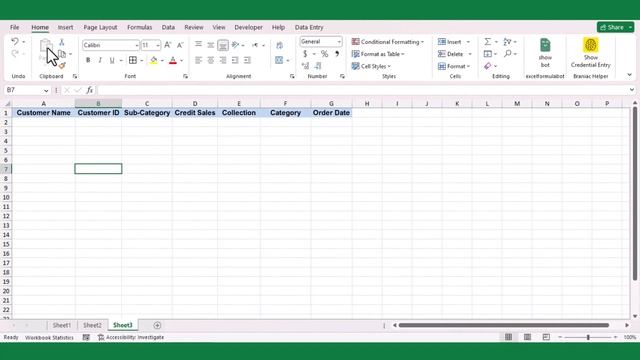Image resolution: width=640 pixels, height=360 pixels.
Task: Switch to the Data Entry tab
Action: tap(309, 27)
